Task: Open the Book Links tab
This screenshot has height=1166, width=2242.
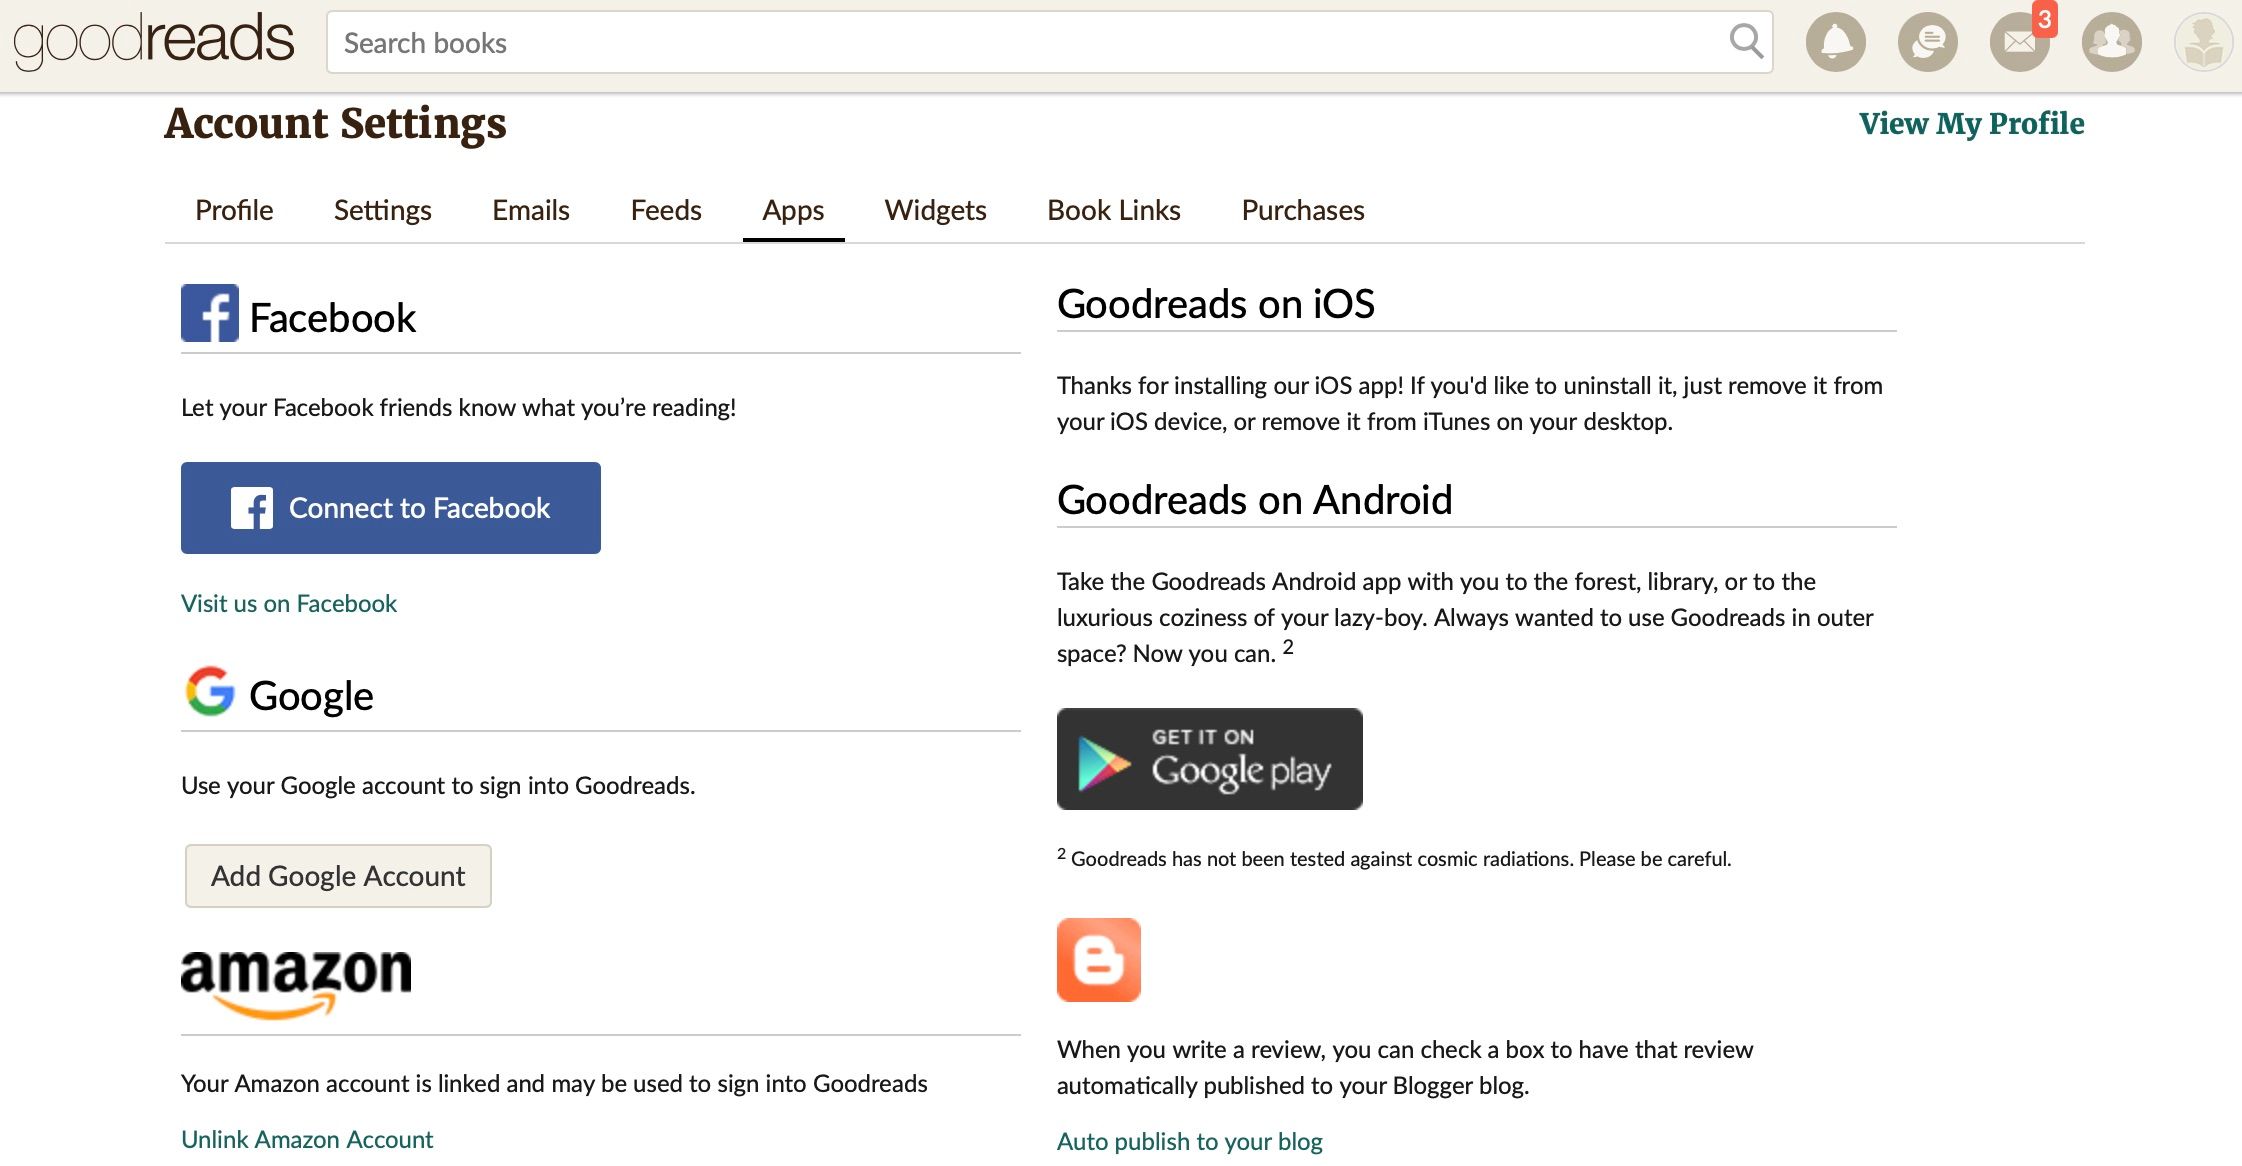Action: click(x=1113, y=210)
